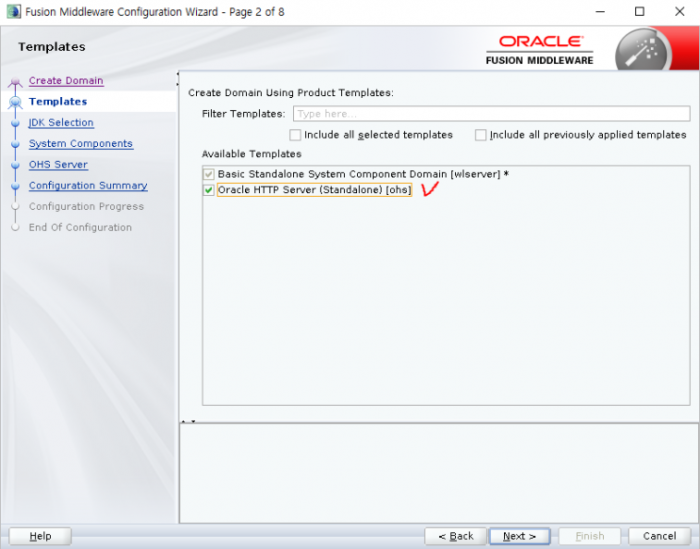Click the Configuration Progress step node icon
Viewport: 700px width, 549px height.
tap(15, 207)
